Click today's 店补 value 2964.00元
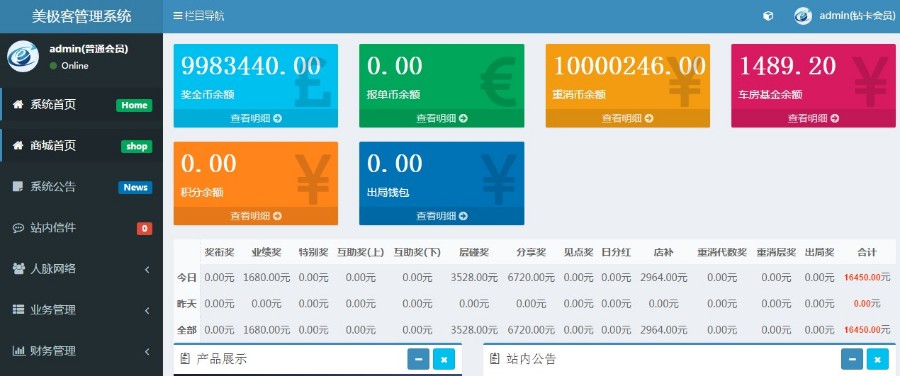The image size is (900, 376). click(664, 278)
